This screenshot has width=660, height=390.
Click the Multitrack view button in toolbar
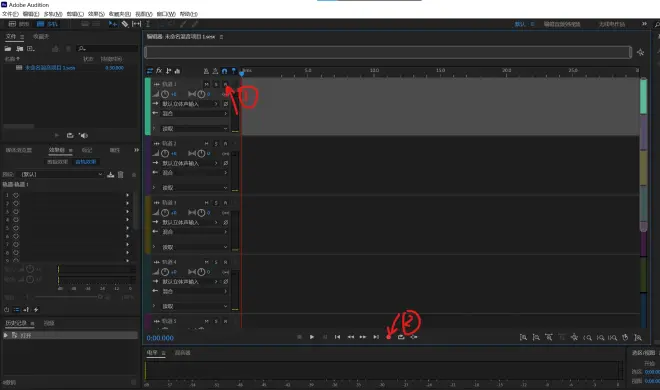47,24
